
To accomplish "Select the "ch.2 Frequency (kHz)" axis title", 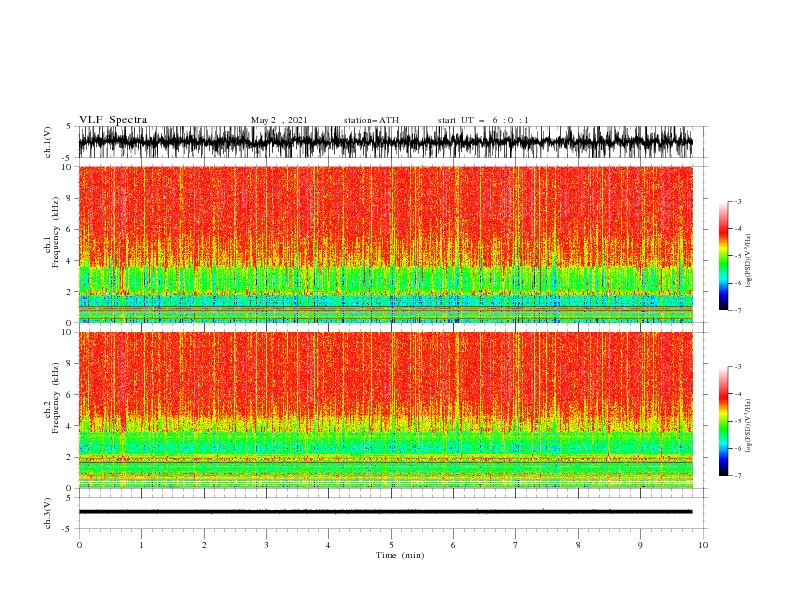I will (x=52, y=398).
